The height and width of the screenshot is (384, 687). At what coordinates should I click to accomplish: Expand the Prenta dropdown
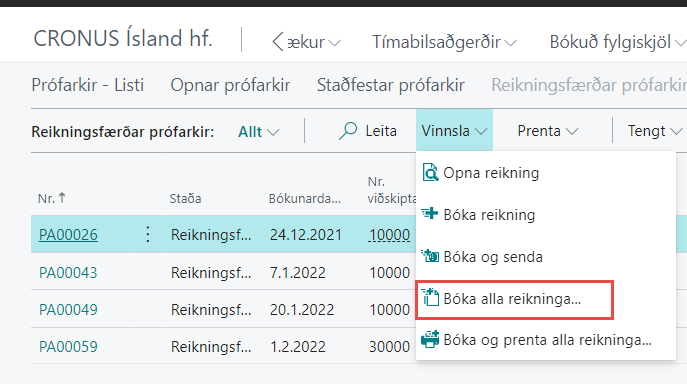coord(548,131)
